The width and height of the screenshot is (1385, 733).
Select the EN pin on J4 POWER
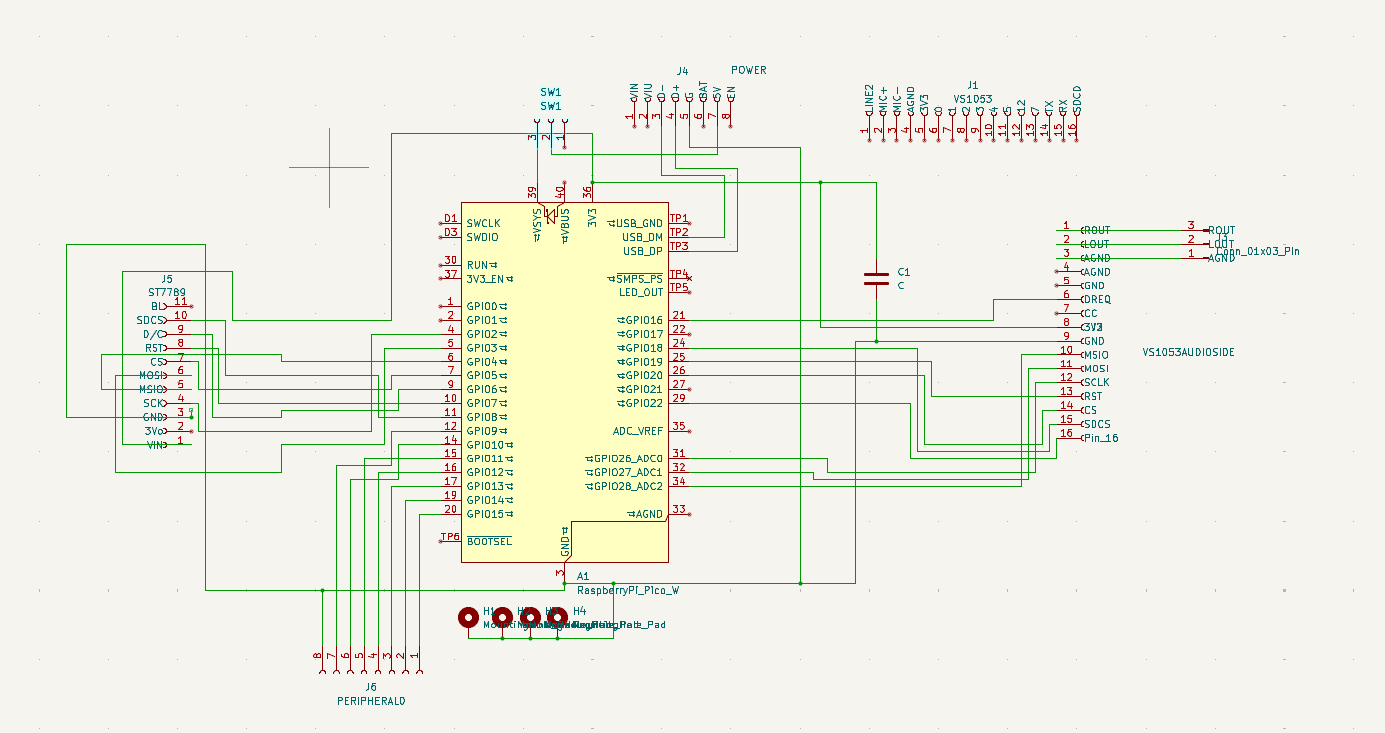pos(732,94)
